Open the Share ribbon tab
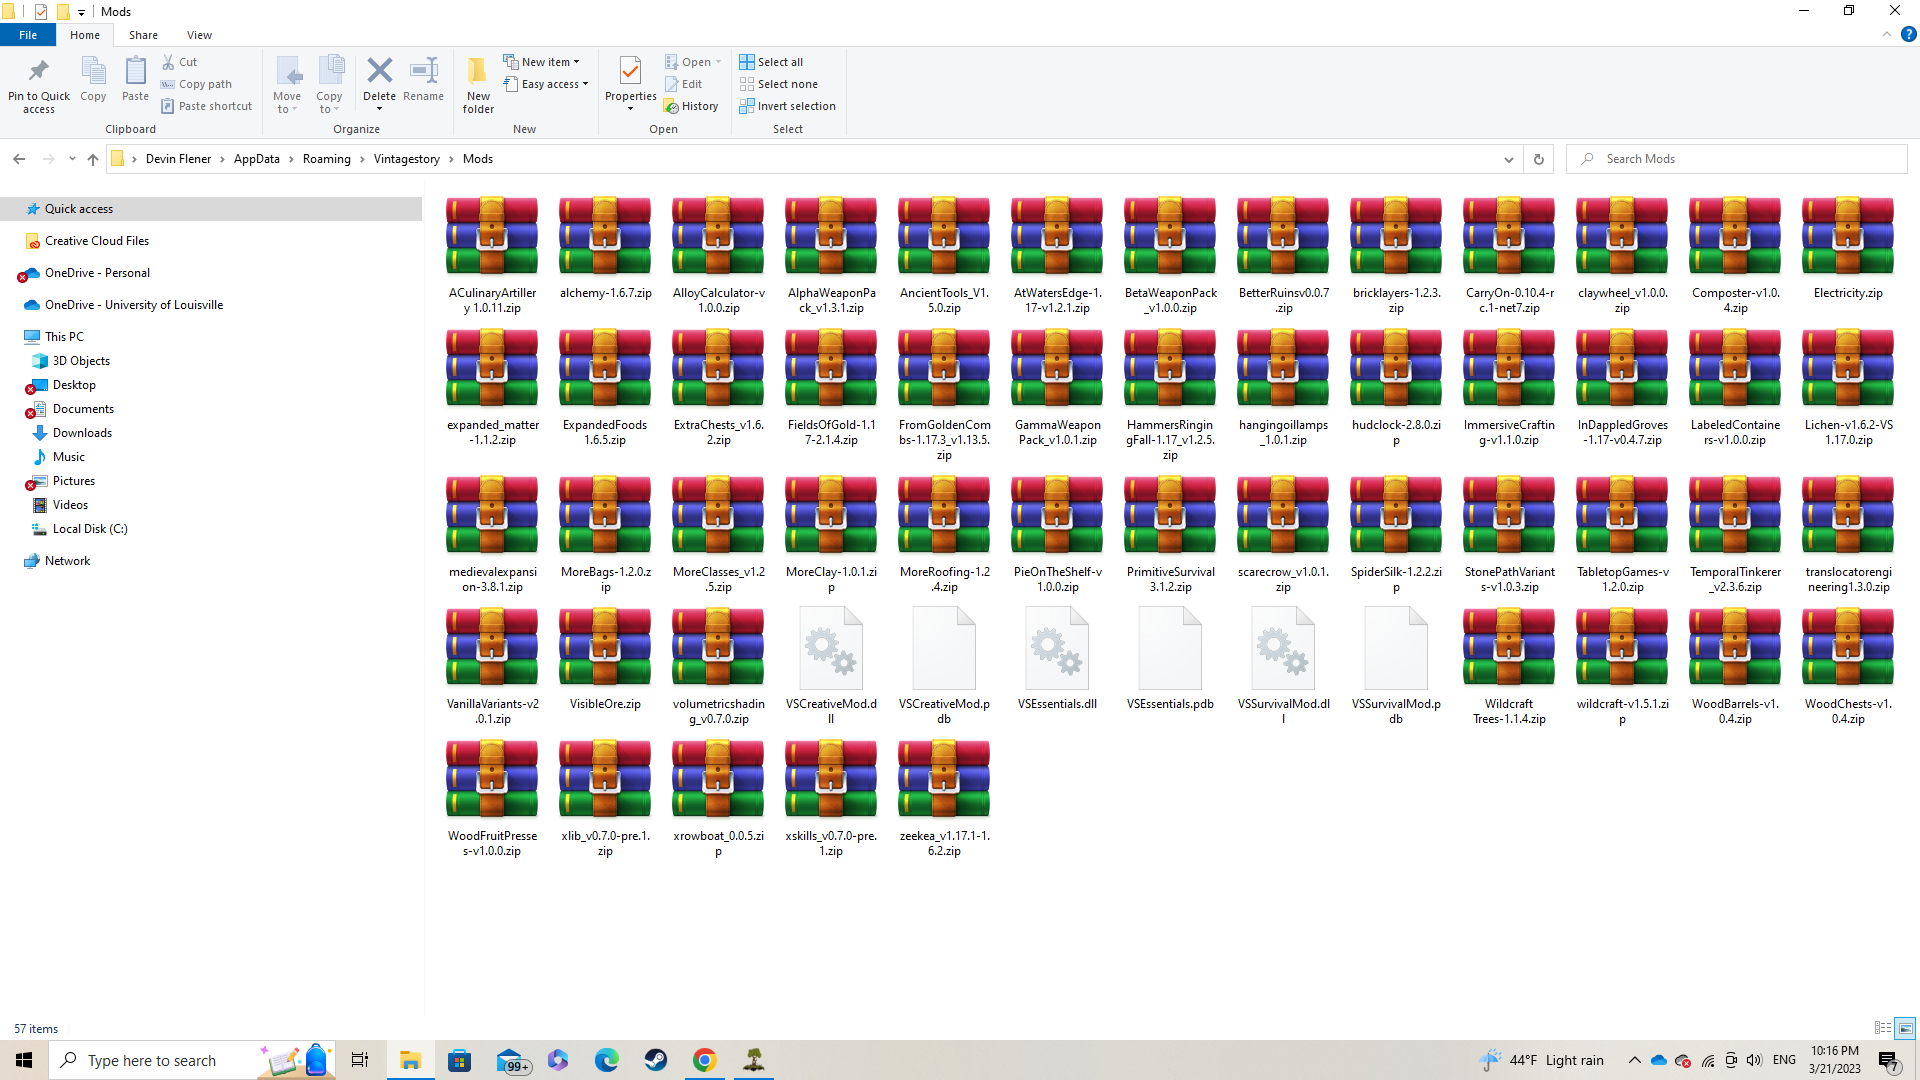 [x=143, y=35]
